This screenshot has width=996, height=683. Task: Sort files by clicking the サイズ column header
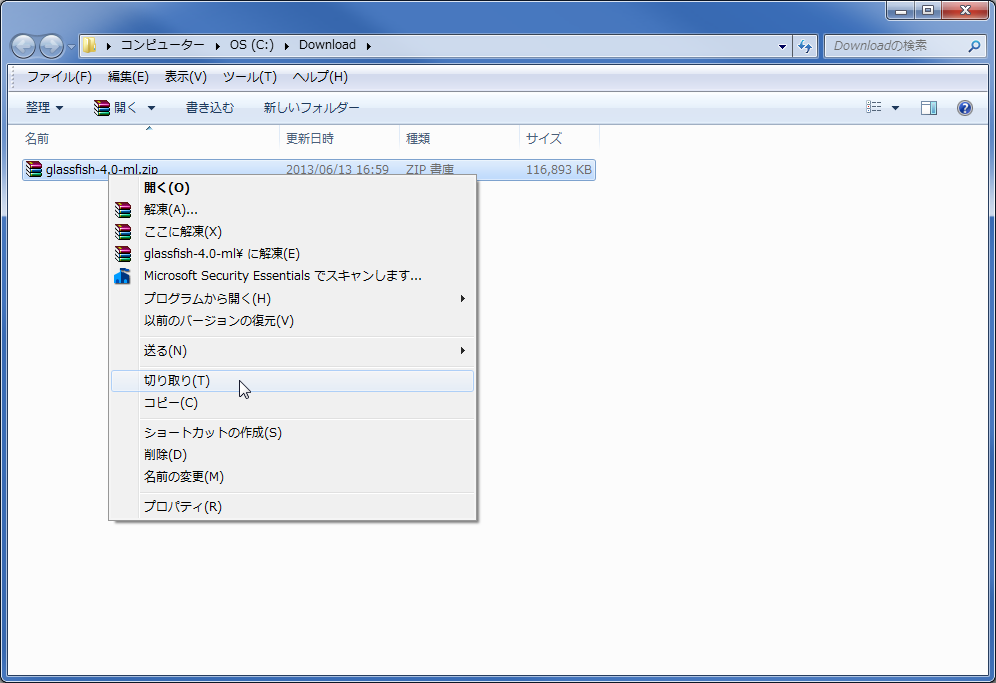tap(540, 138)
